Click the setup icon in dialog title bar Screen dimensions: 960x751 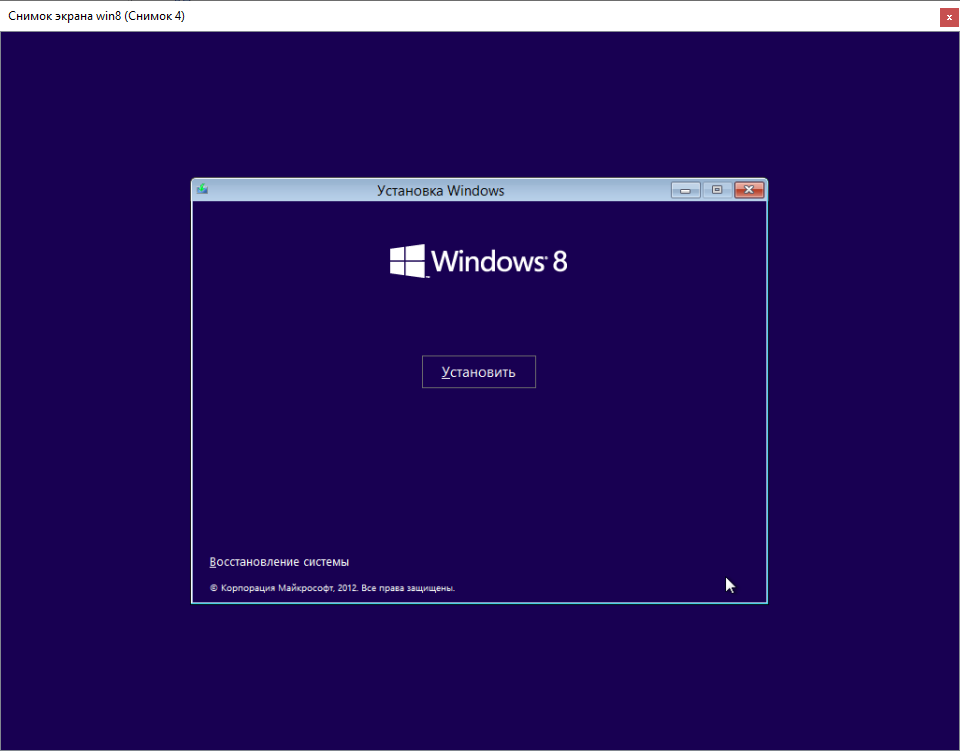pyautogui.click(x=203, y=190)
